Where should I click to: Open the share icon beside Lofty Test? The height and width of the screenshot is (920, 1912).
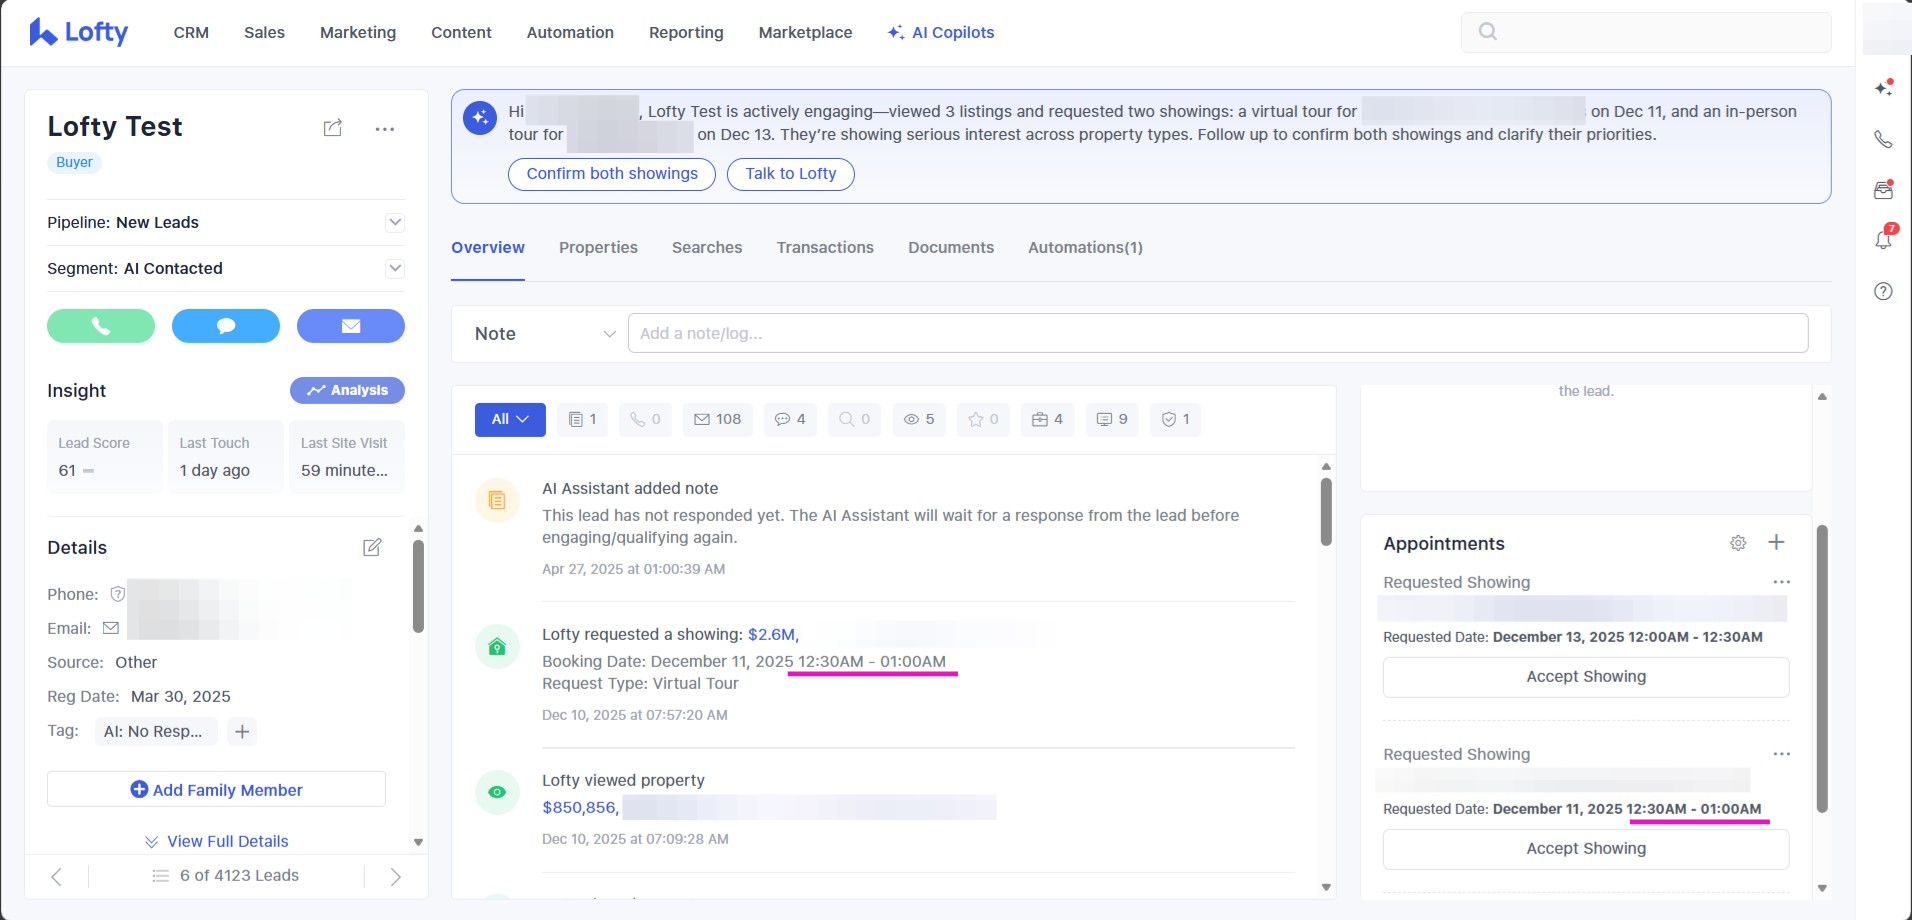(333, 128)
